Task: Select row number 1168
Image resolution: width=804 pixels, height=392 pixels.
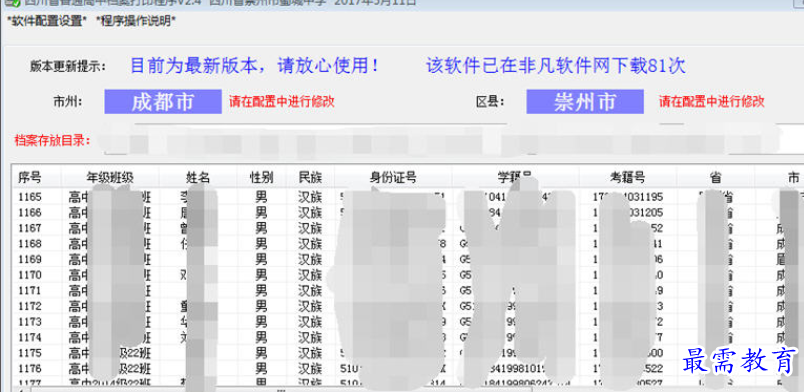Action: [30, 243]
